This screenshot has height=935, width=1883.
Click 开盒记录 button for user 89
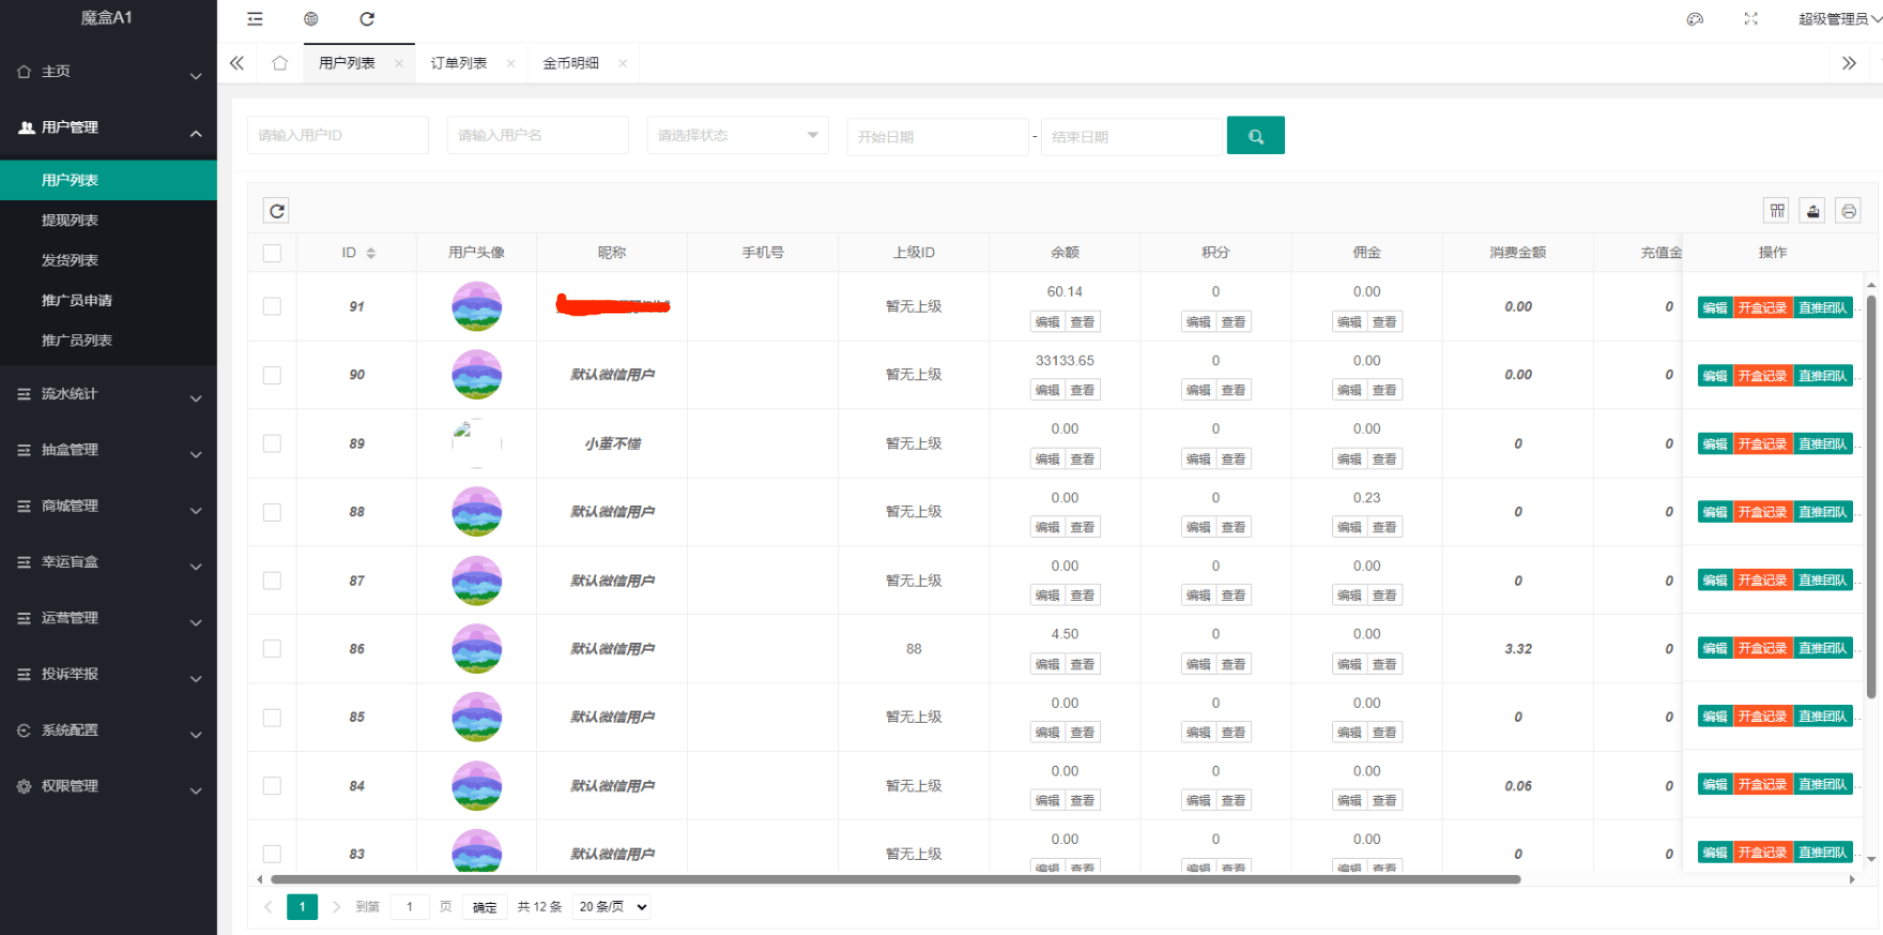1761,443
